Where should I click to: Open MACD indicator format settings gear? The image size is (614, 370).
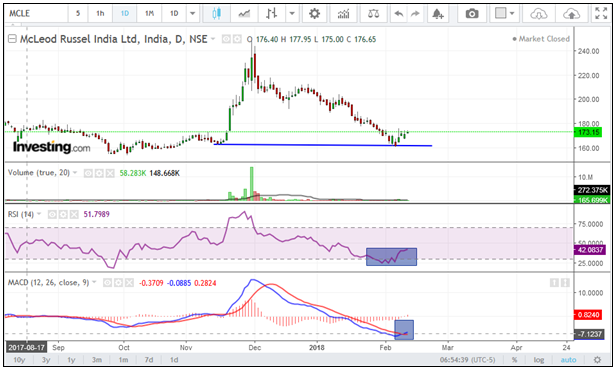pyautogui.click(x=118, y=283)
